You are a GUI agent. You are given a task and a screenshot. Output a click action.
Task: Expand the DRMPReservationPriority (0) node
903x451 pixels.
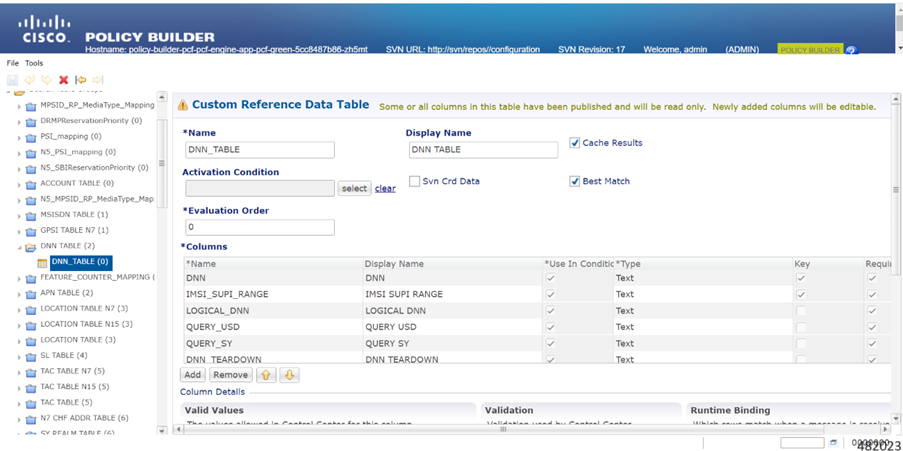(19, 122)
